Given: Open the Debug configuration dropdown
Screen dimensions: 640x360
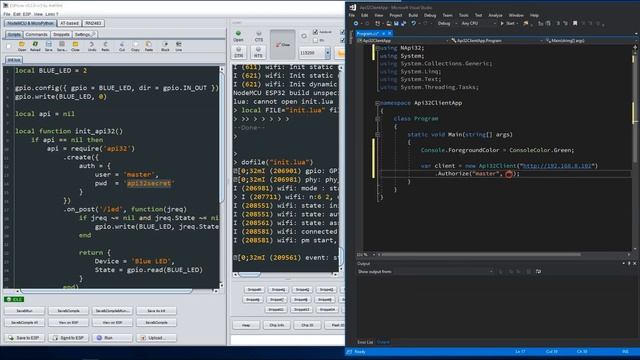Looking at the screenshot, I should pyautogui.click(x=447, y=24).
